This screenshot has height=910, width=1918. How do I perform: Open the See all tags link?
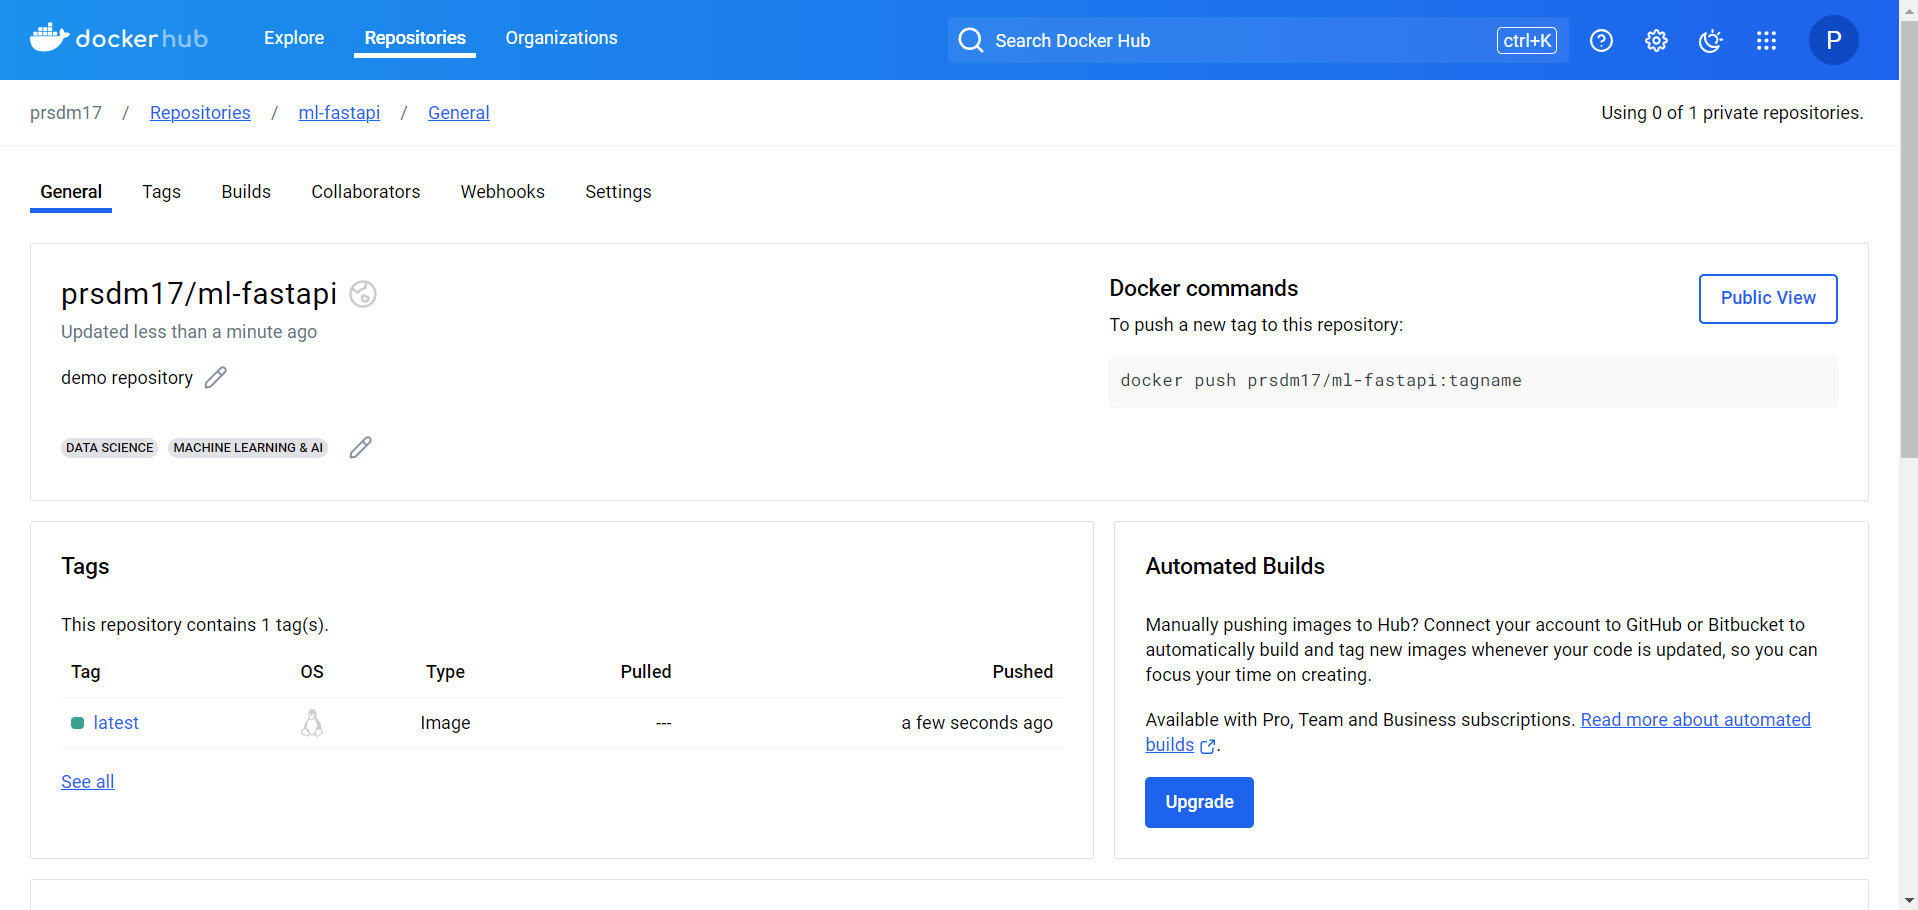pyautogui.click(x=88, y=782)
